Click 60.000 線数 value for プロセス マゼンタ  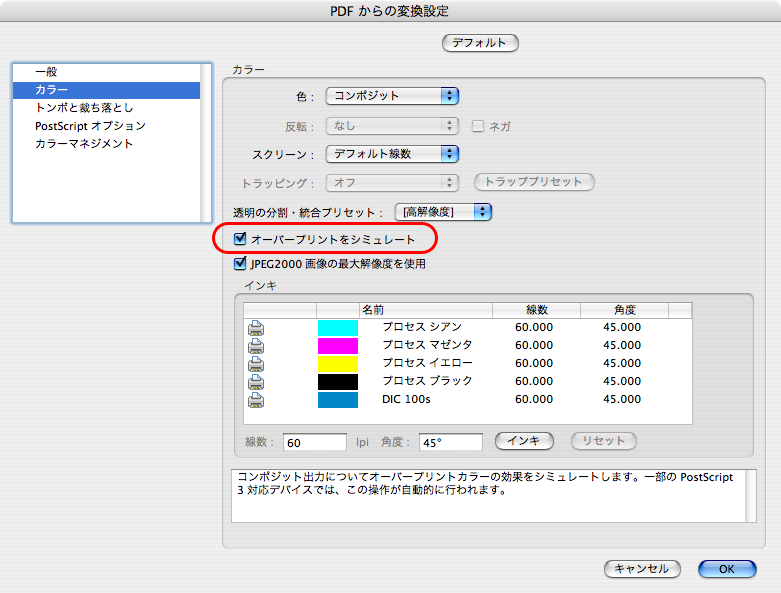pos(534,345)
